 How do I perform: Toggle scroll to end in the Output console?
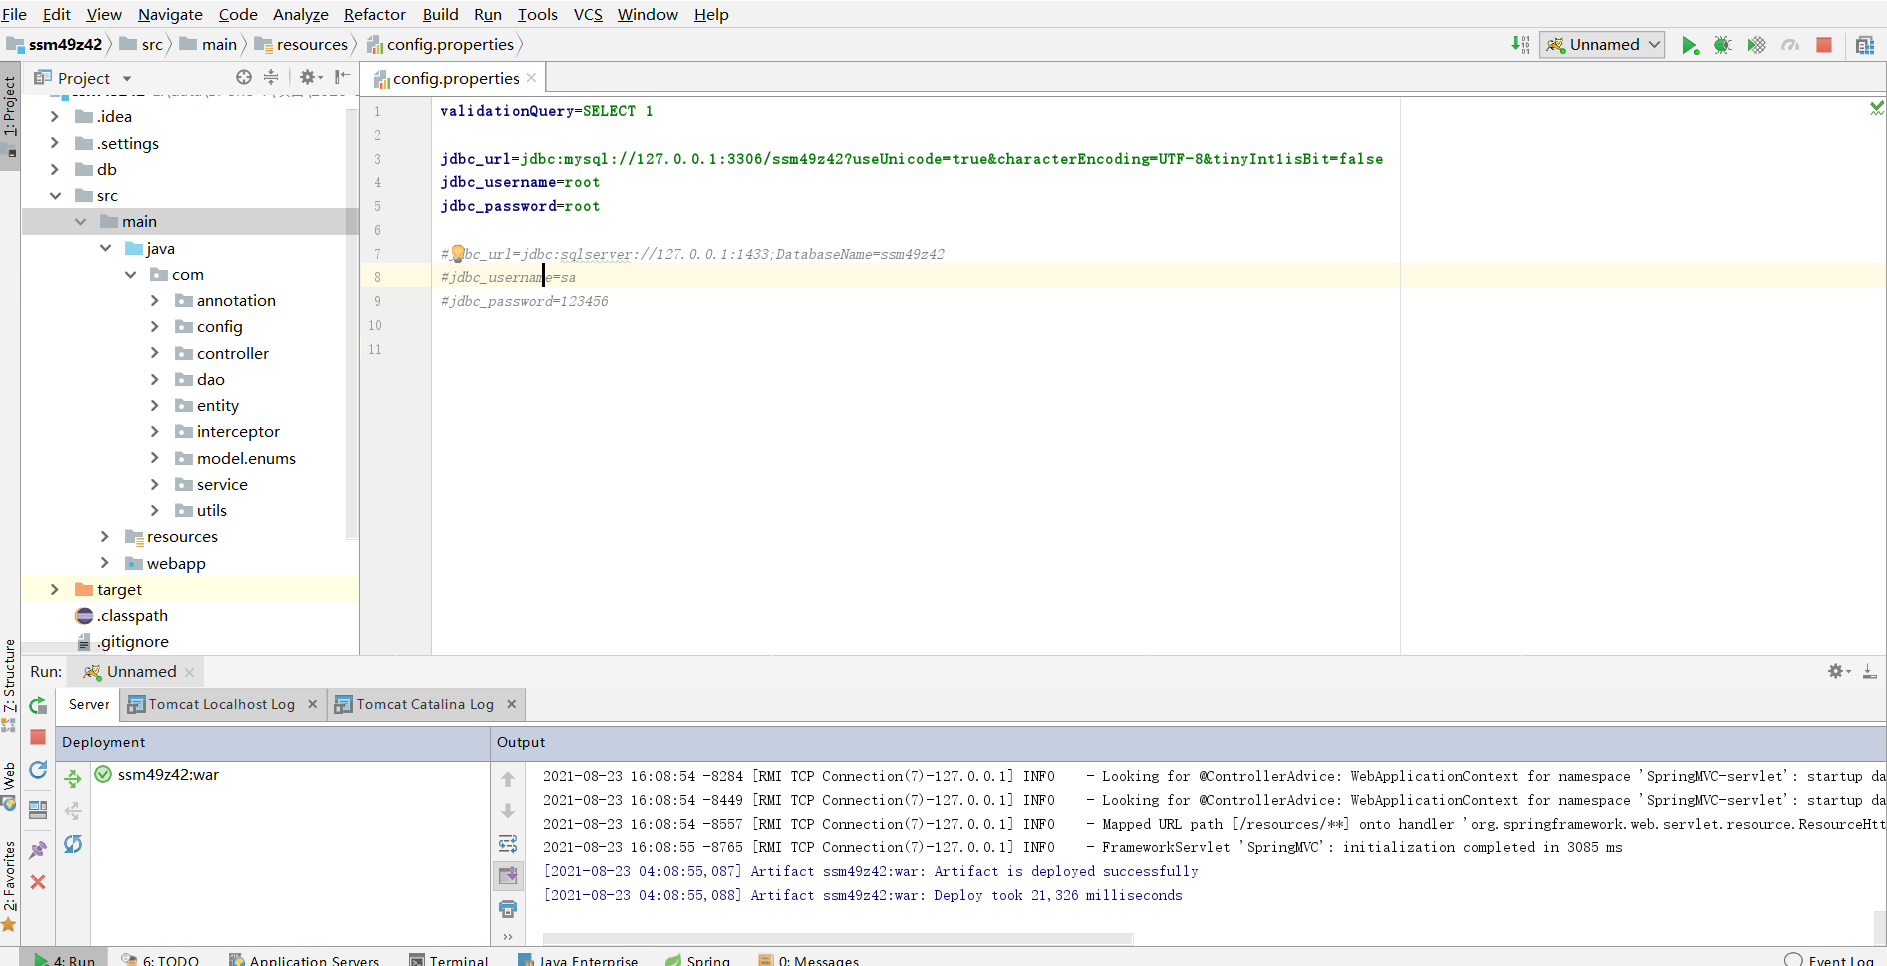(x=508, y=876)
